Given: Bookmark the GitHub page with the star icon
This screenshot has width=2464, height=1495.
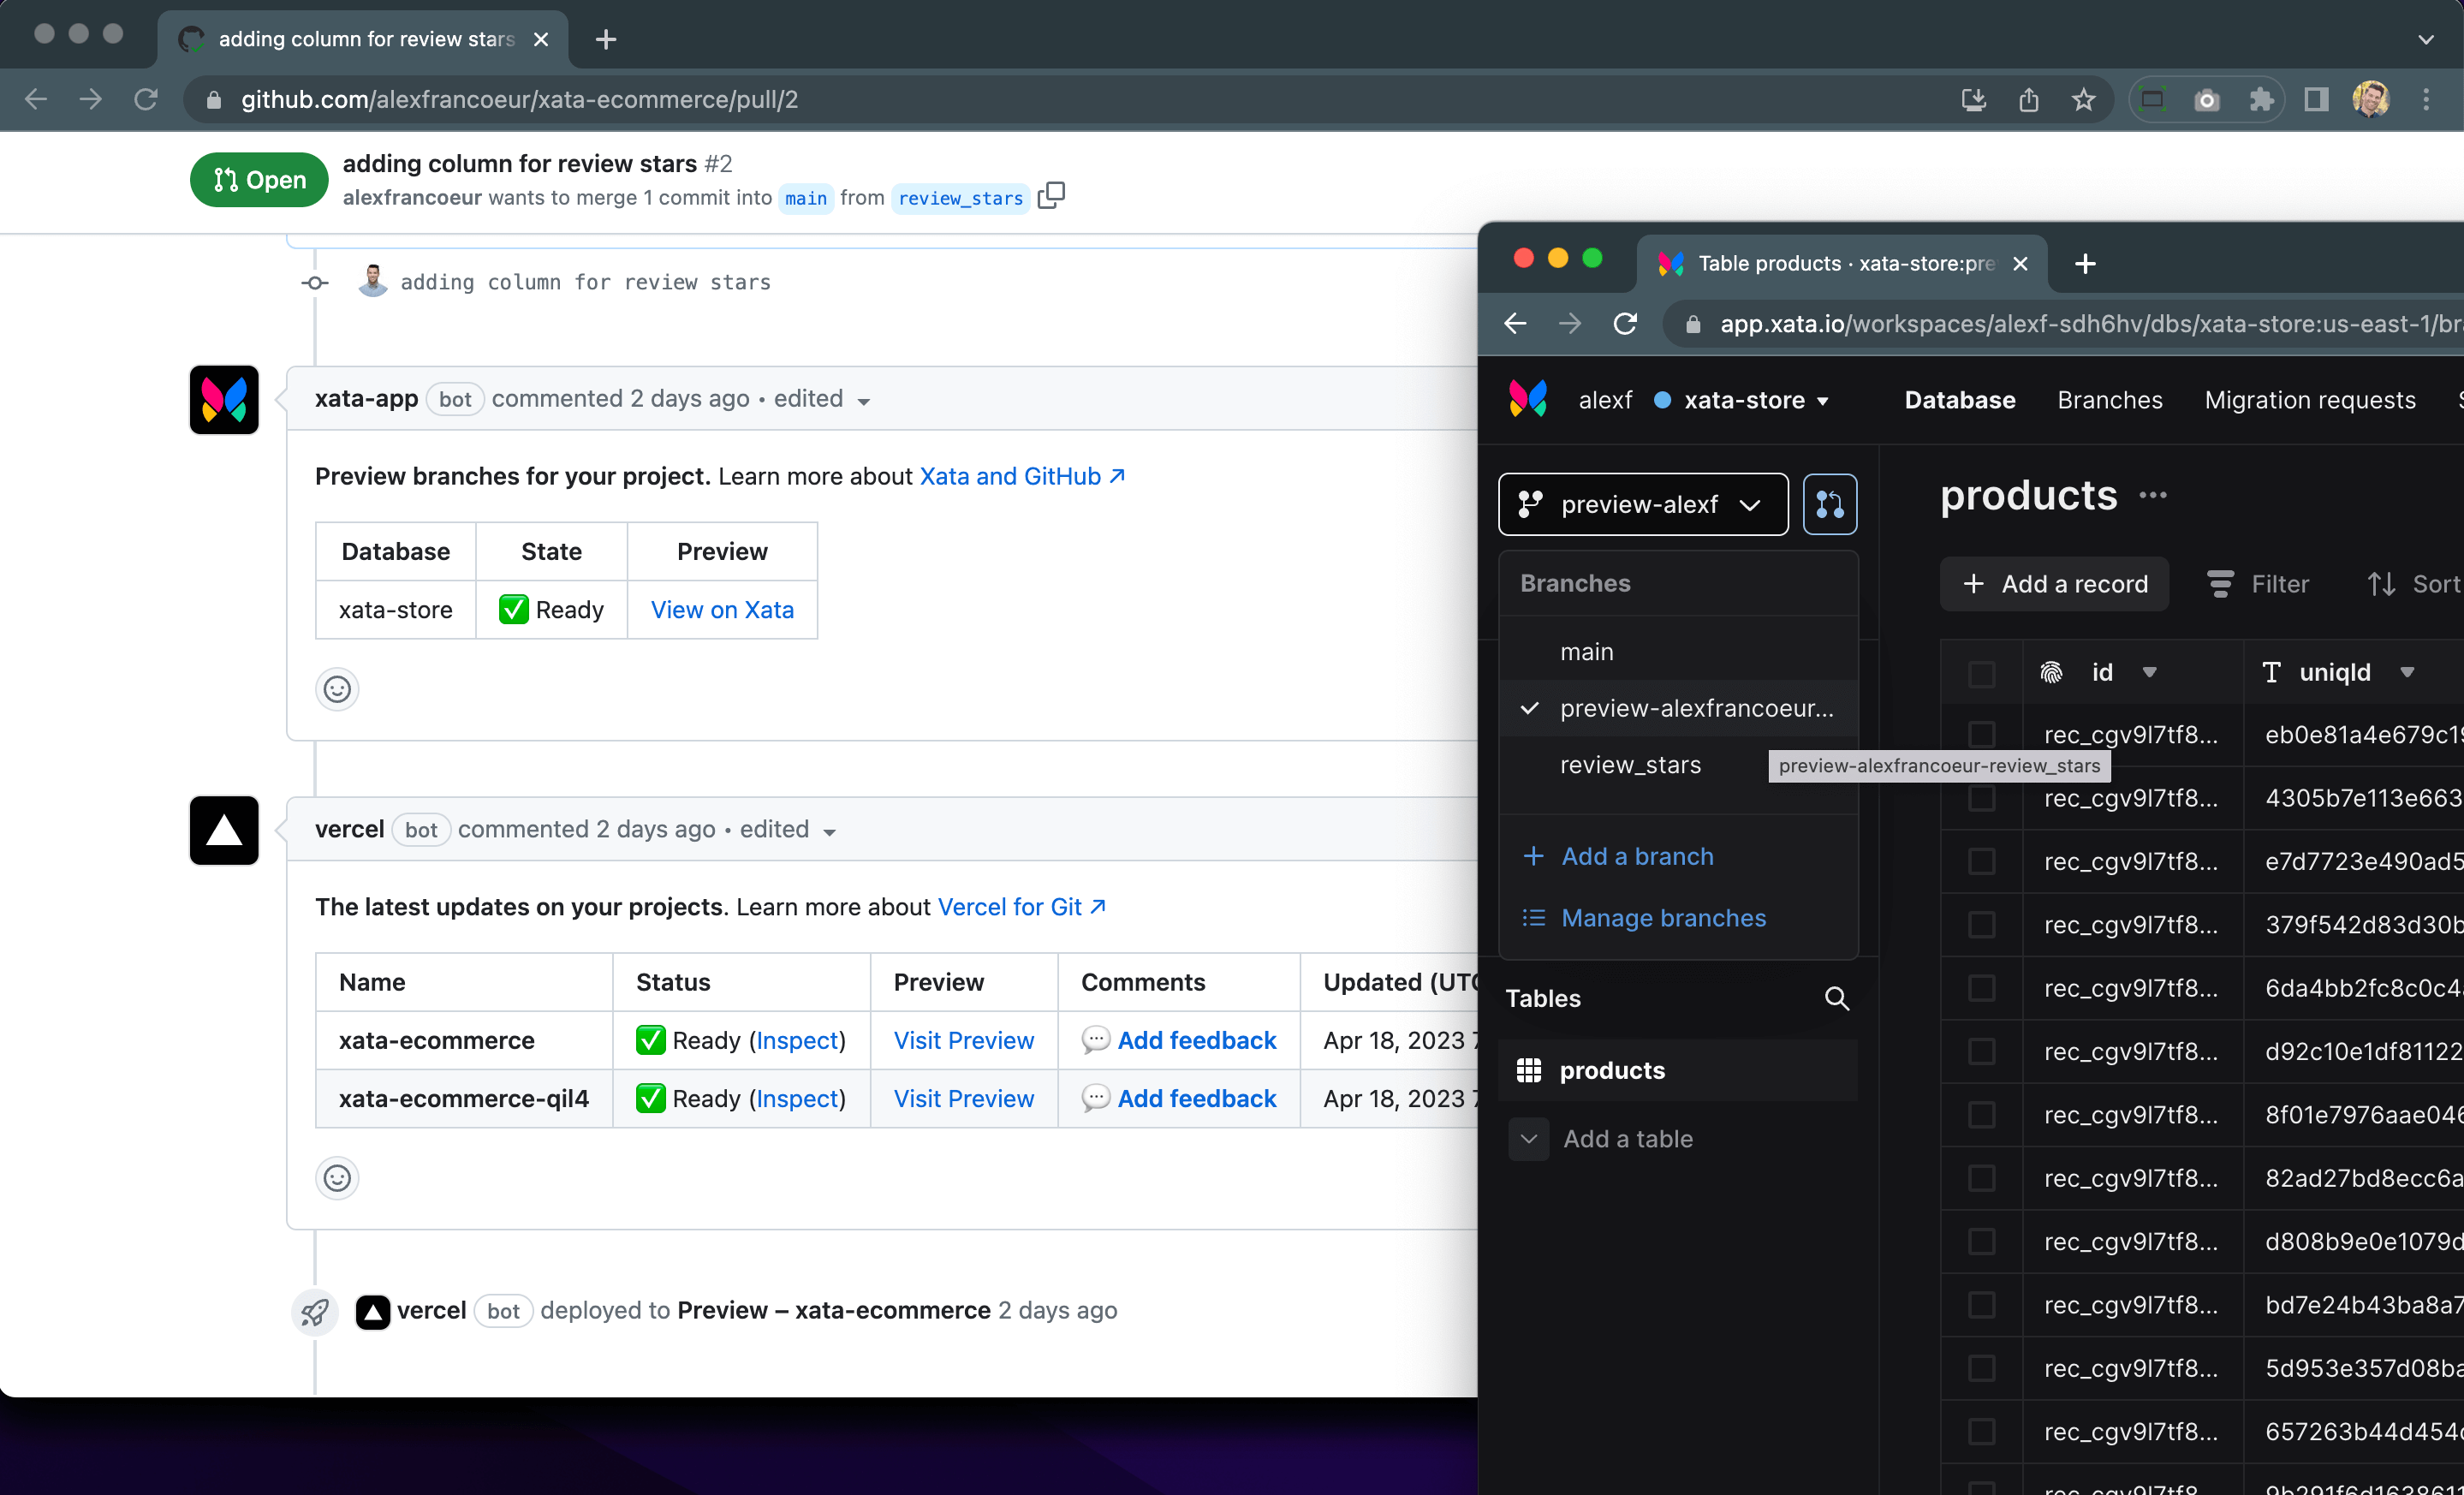Looking at the screenshot, I should click(x=2083, y=100).
